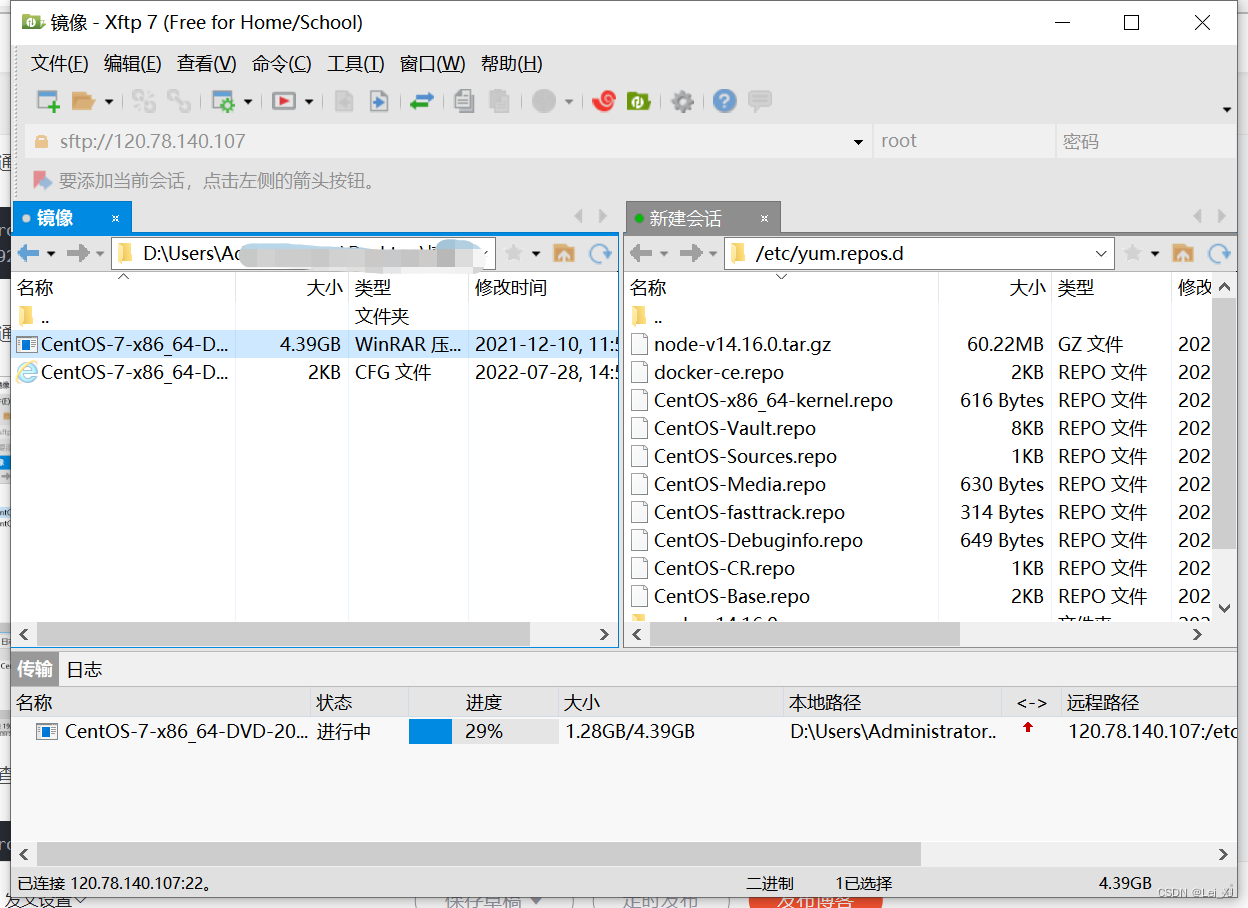This screenshot has height=908, width=1248.
Task: Sort the remote pane by 类型 column
Action: pos(1110,288)
